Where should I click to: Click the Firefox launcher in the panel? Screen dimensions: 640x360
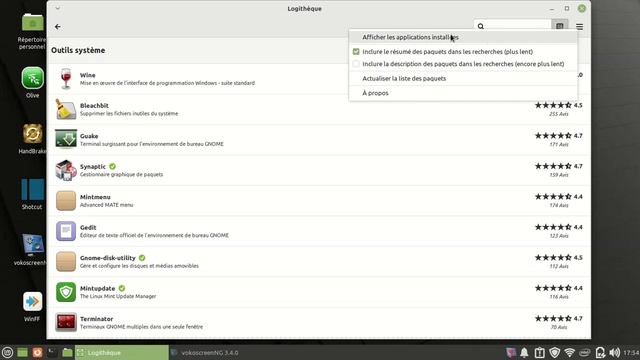point(37,352)
